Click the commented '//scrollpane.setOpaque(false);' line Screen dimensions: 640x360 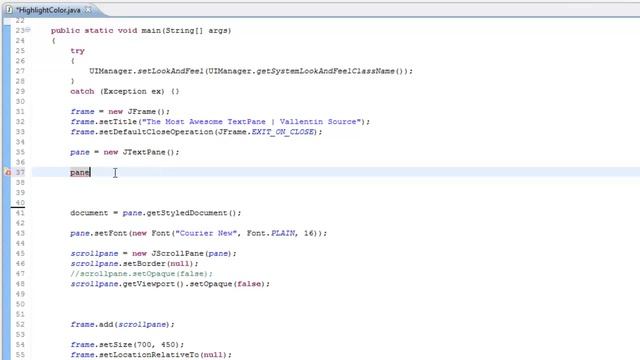[141, 273]
